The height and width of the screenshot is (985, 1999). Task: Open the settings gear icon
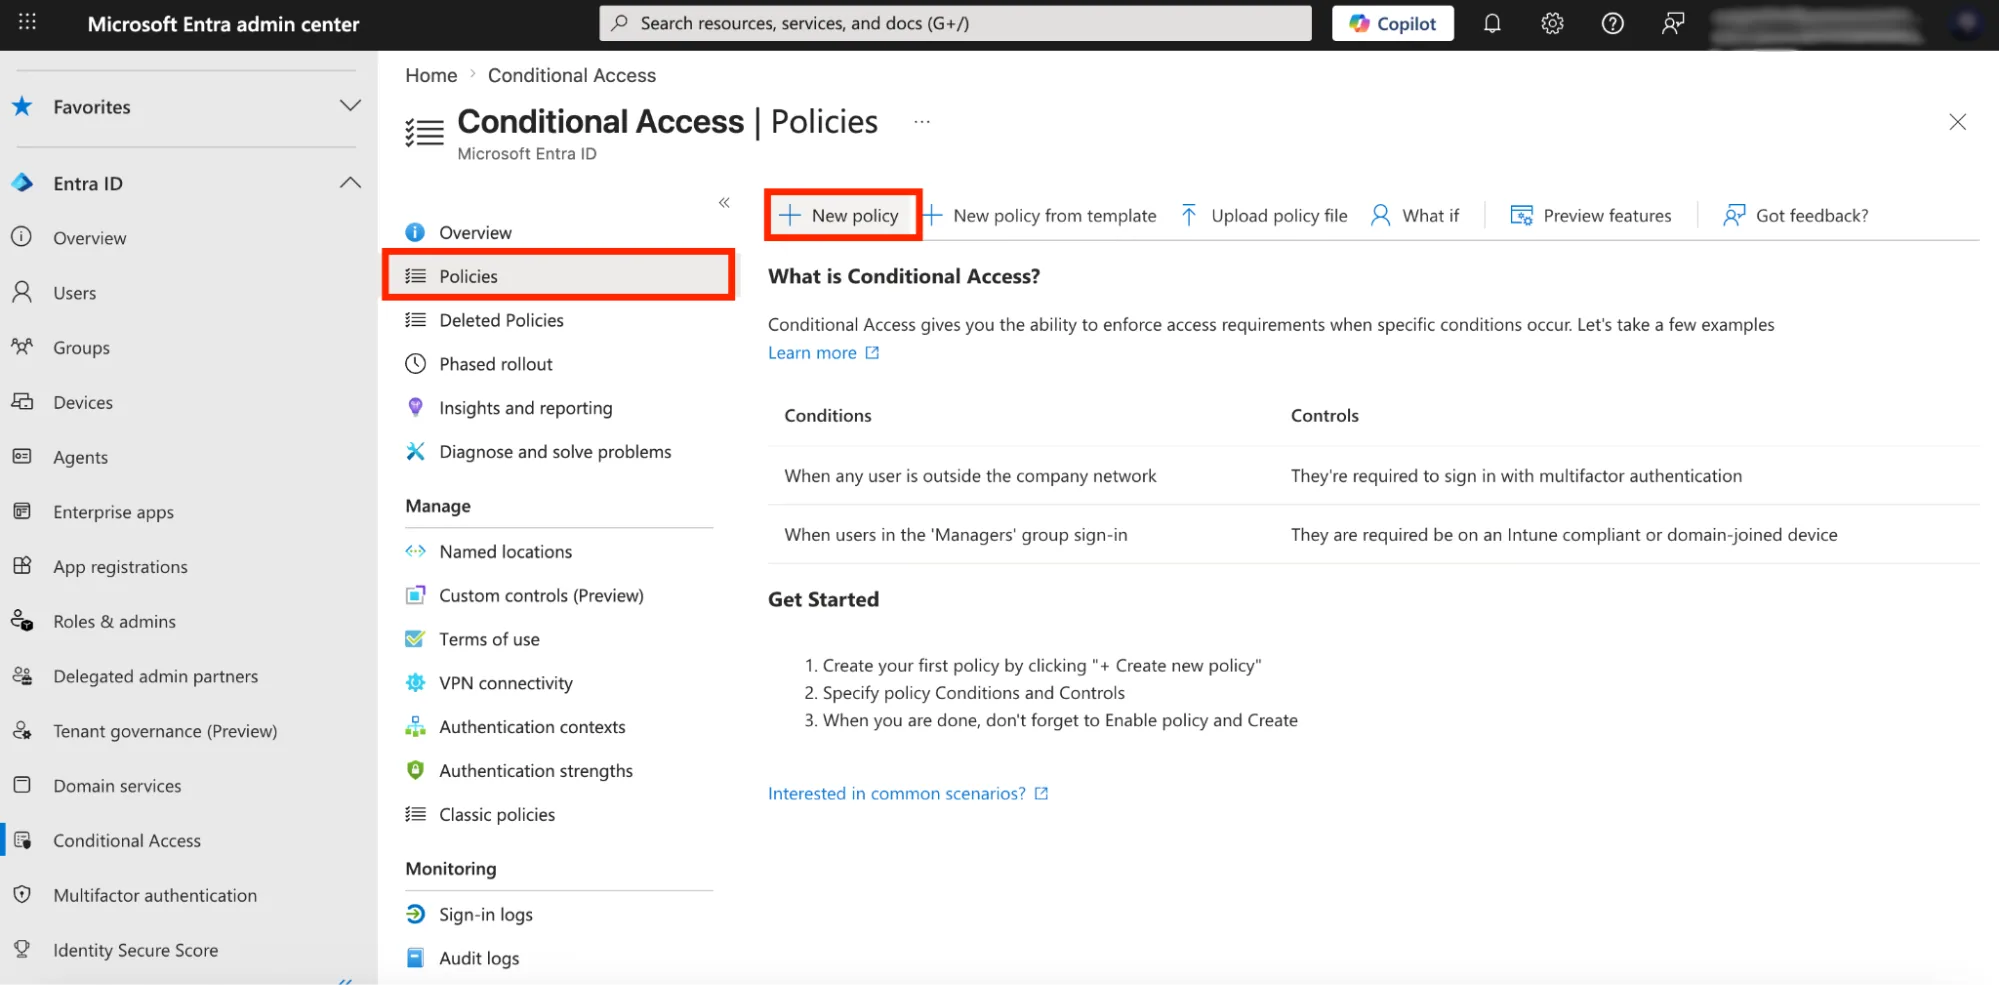1551,23
